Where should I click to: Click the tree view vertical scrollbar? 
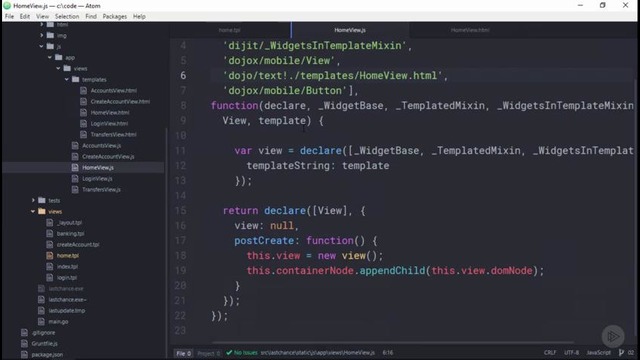pos(166,244)
